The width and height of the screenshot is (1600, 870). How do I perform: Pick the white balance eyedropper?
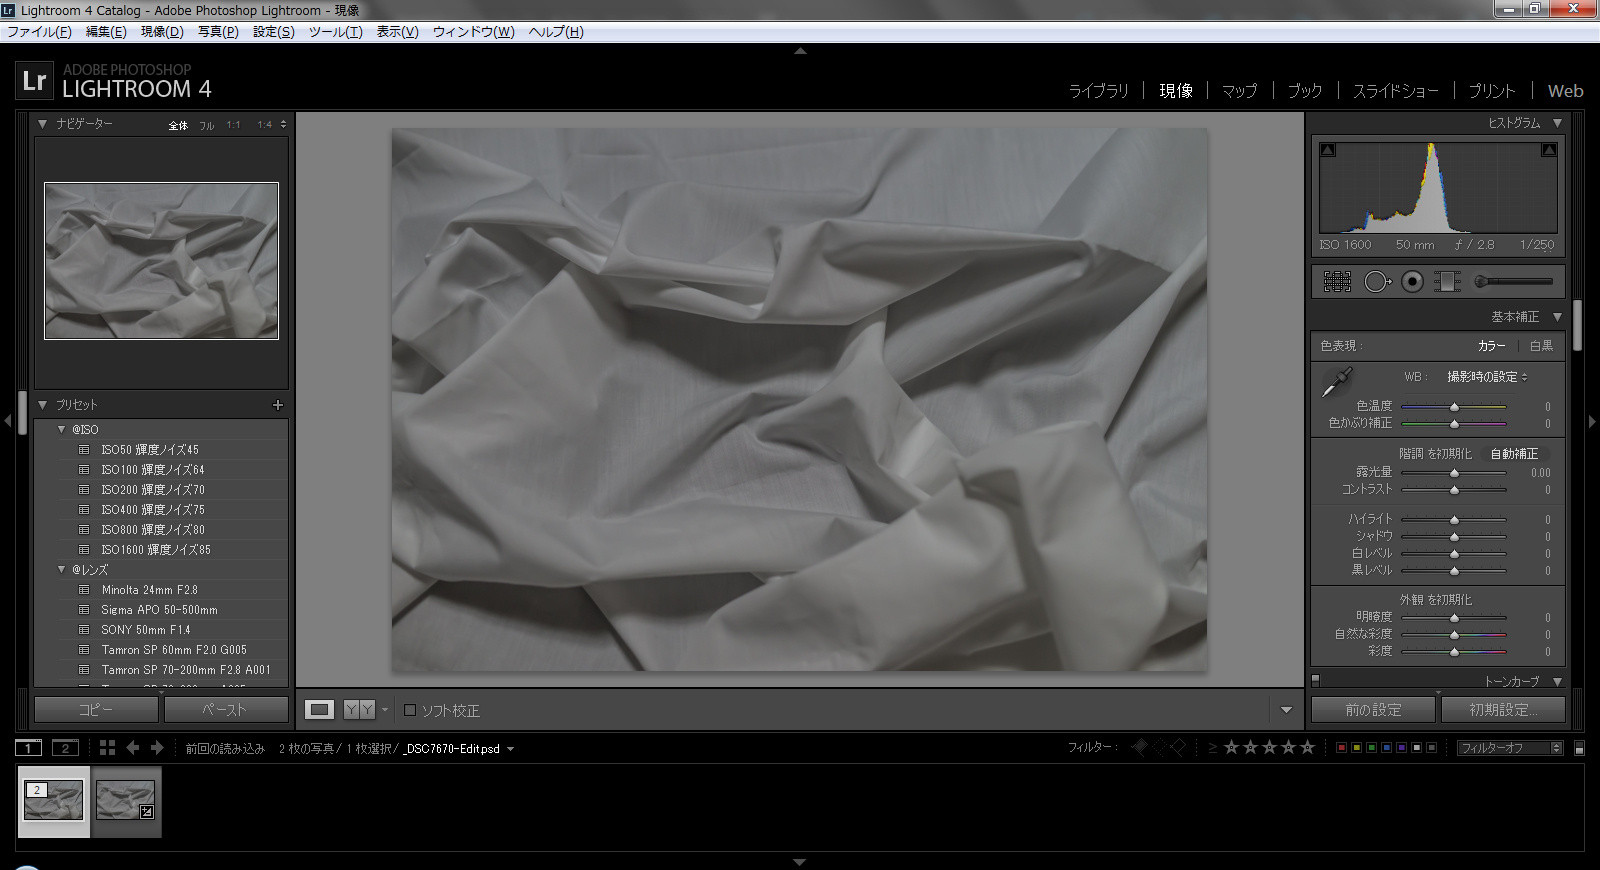[x=1336, y=382]
